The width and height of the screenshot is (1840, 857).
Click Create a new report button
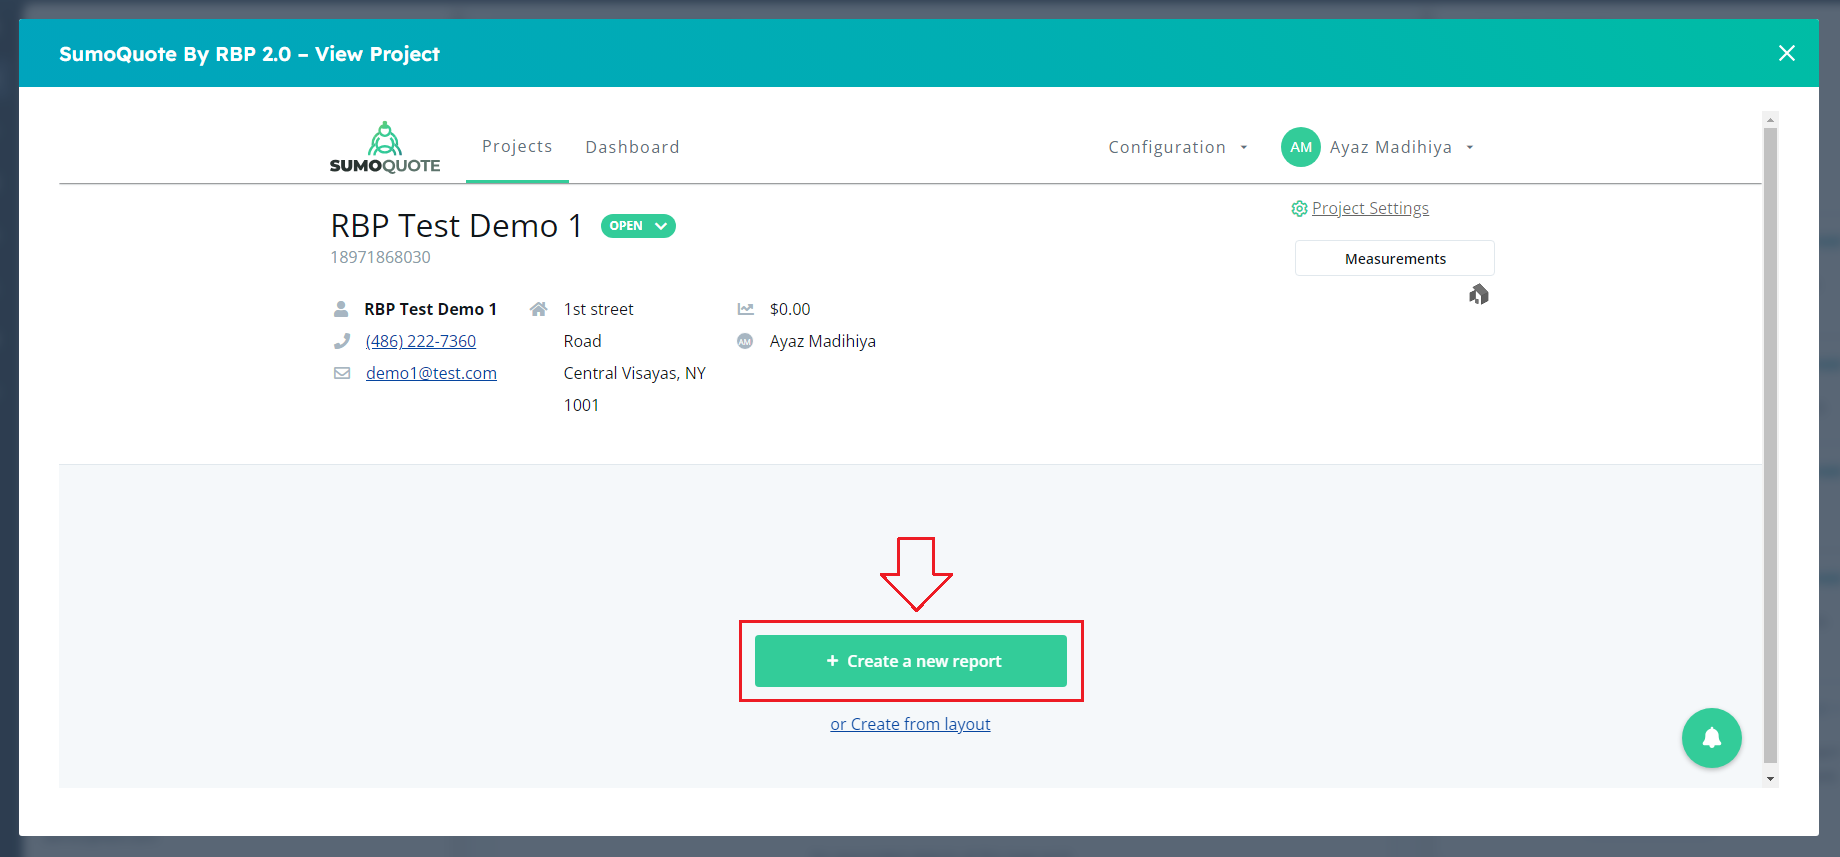[911, 661]
